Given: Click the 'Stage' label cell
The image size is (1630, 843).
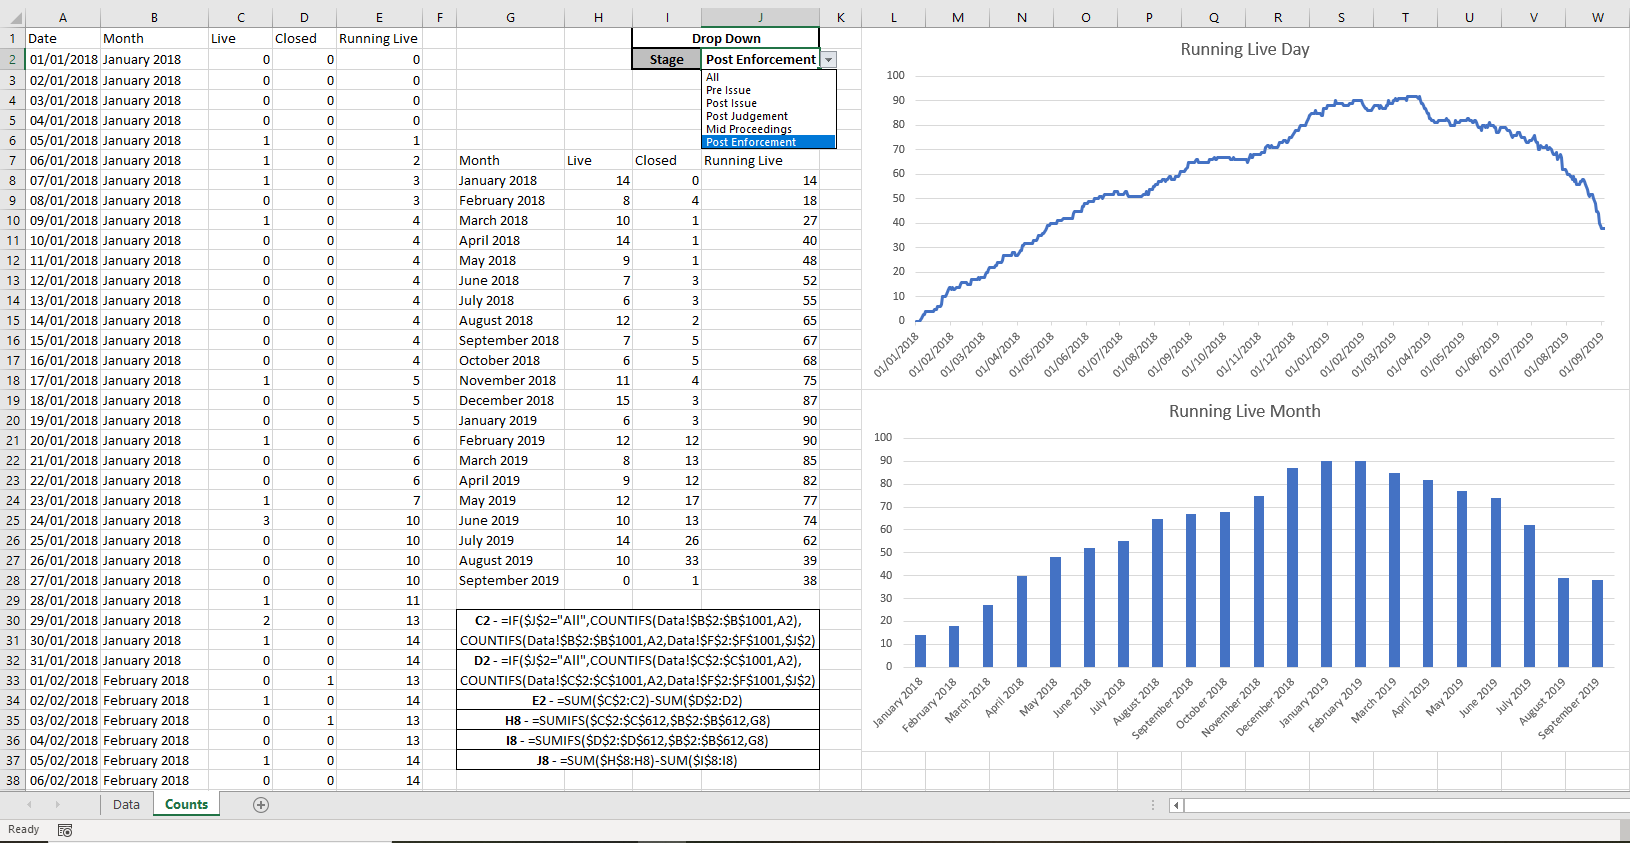Looking at the screenshot, I should click(x=667, y=59).
